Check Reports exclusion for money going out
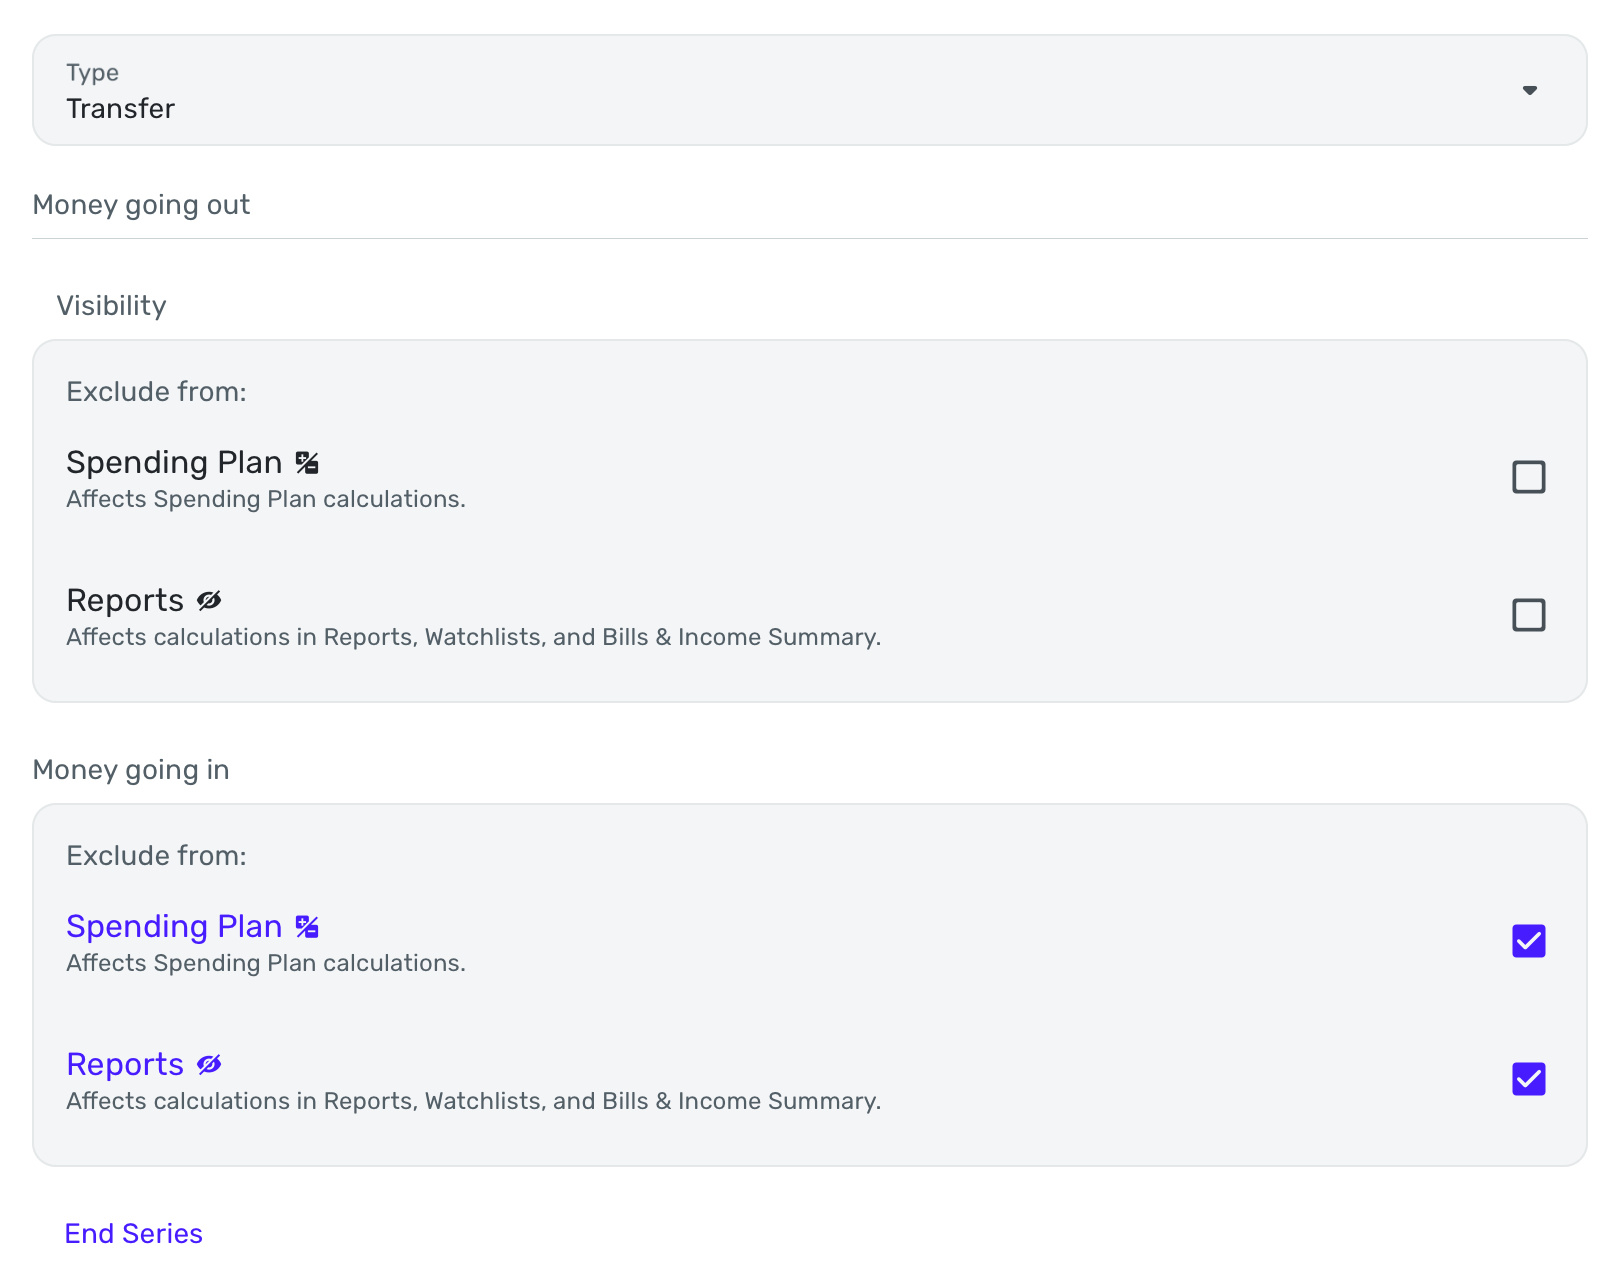The width and height of the screenshot is (1620, 1266). 1528,615
